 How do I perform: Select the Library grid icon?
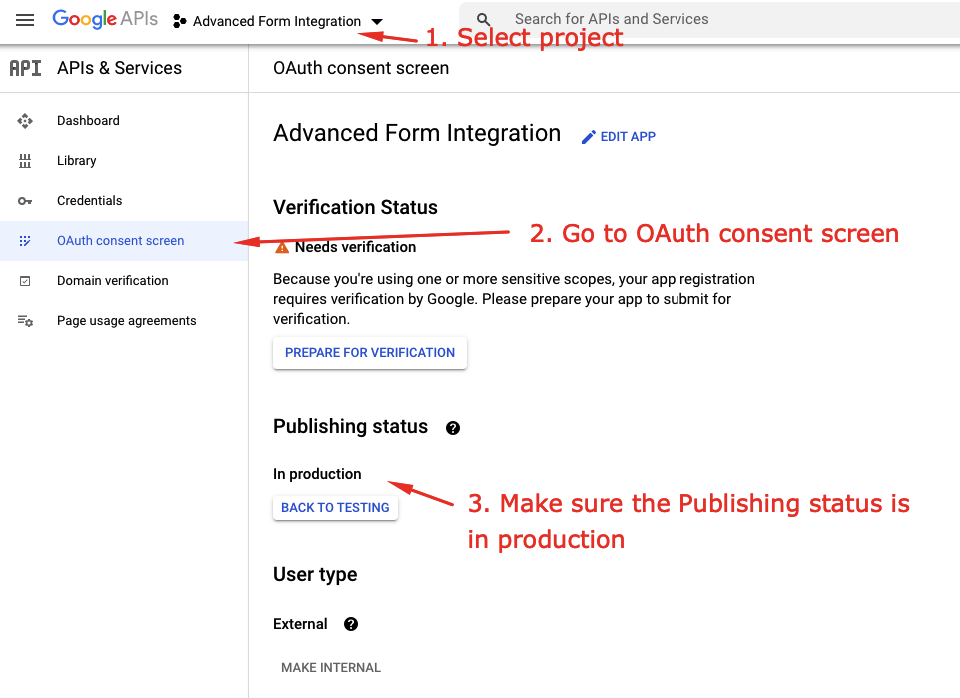point(24,160)
